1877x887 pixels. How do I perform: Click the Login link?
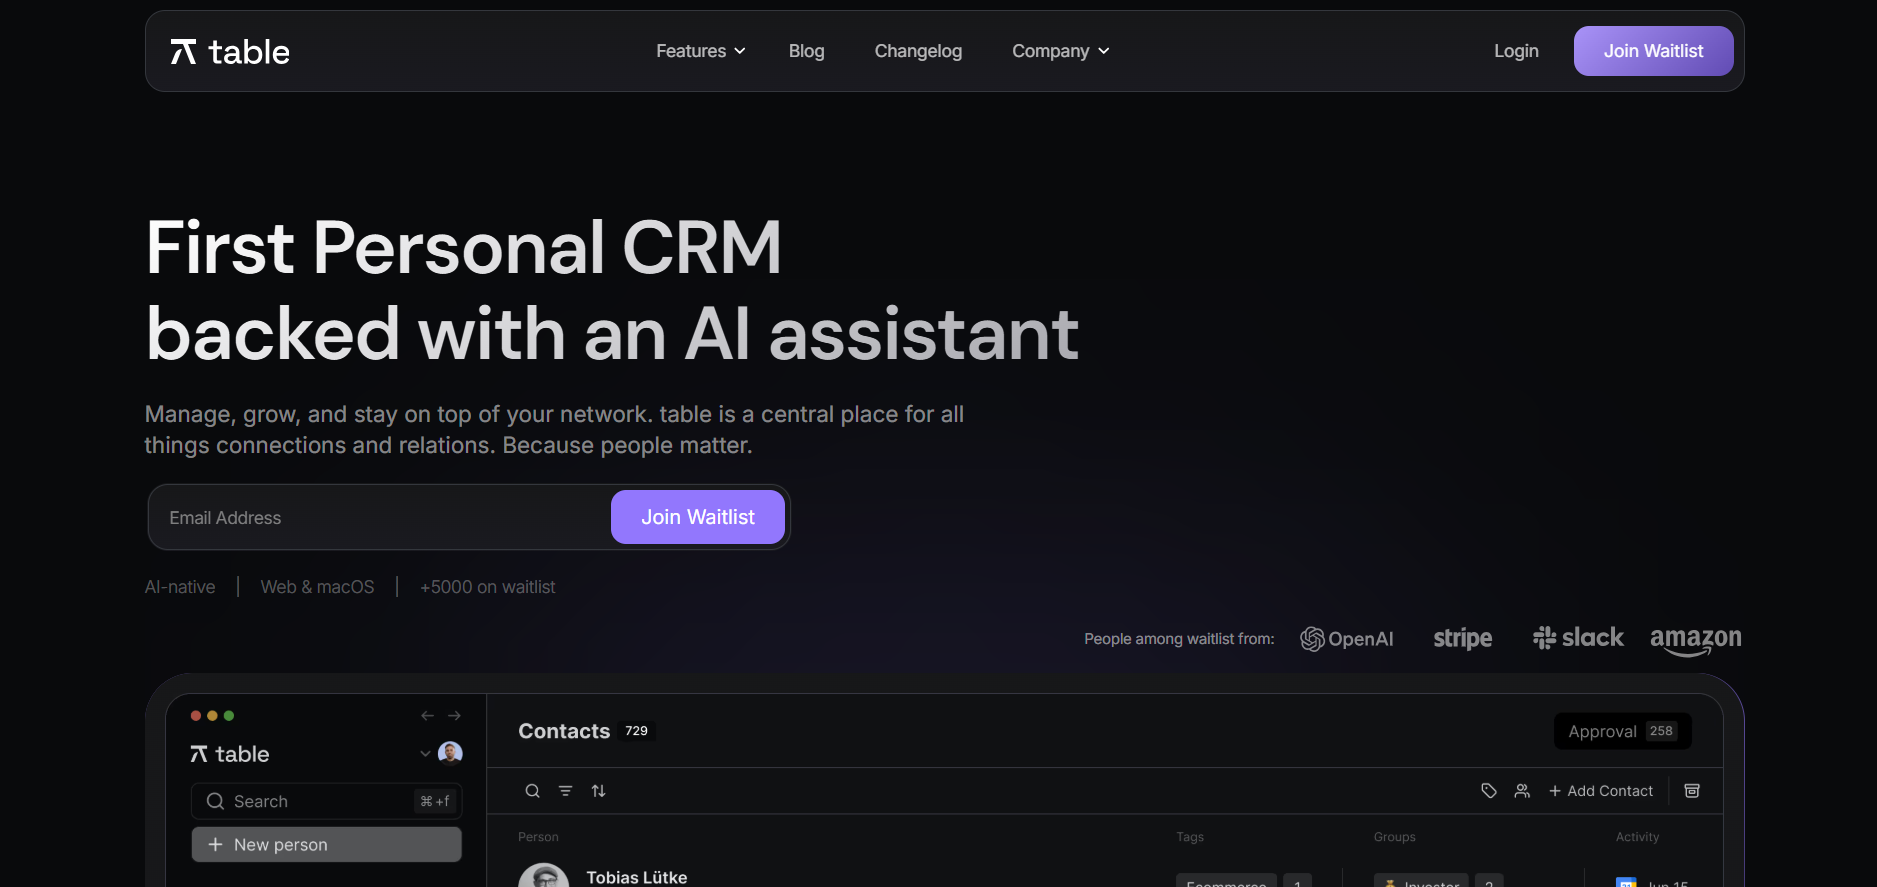(x=1516, y=51)
